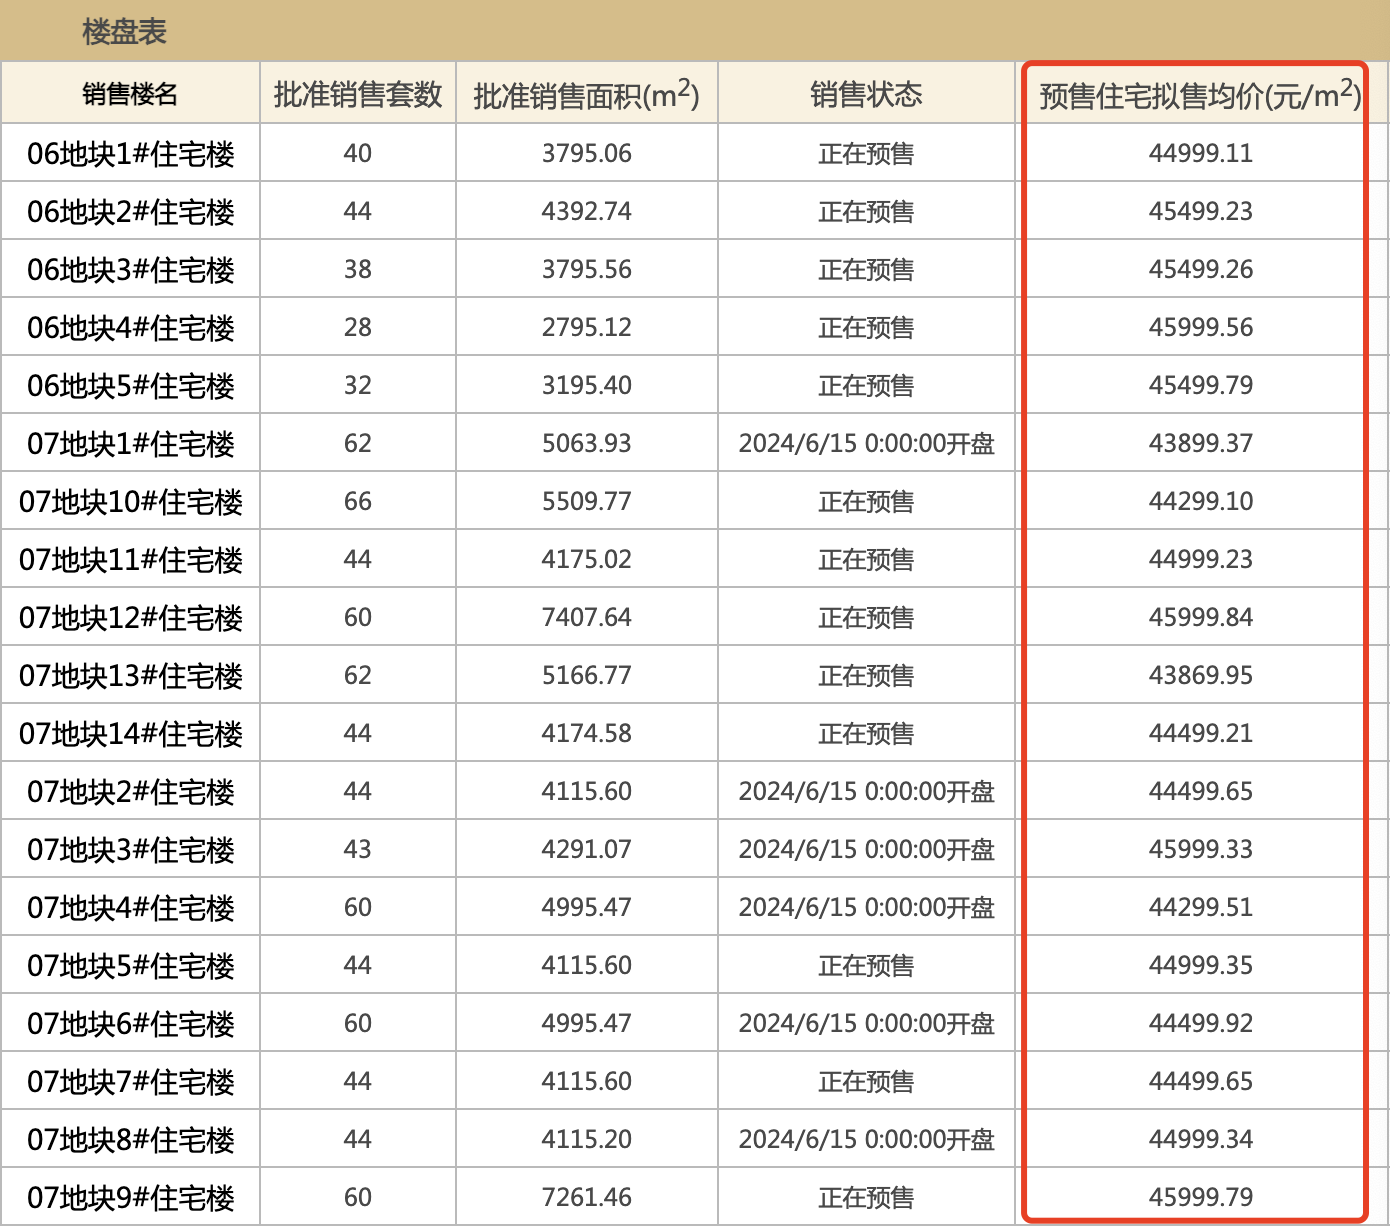Click the 楼盘表 section title
The width and height of the screenshot is (1390, 1226).
pos(124,32)
